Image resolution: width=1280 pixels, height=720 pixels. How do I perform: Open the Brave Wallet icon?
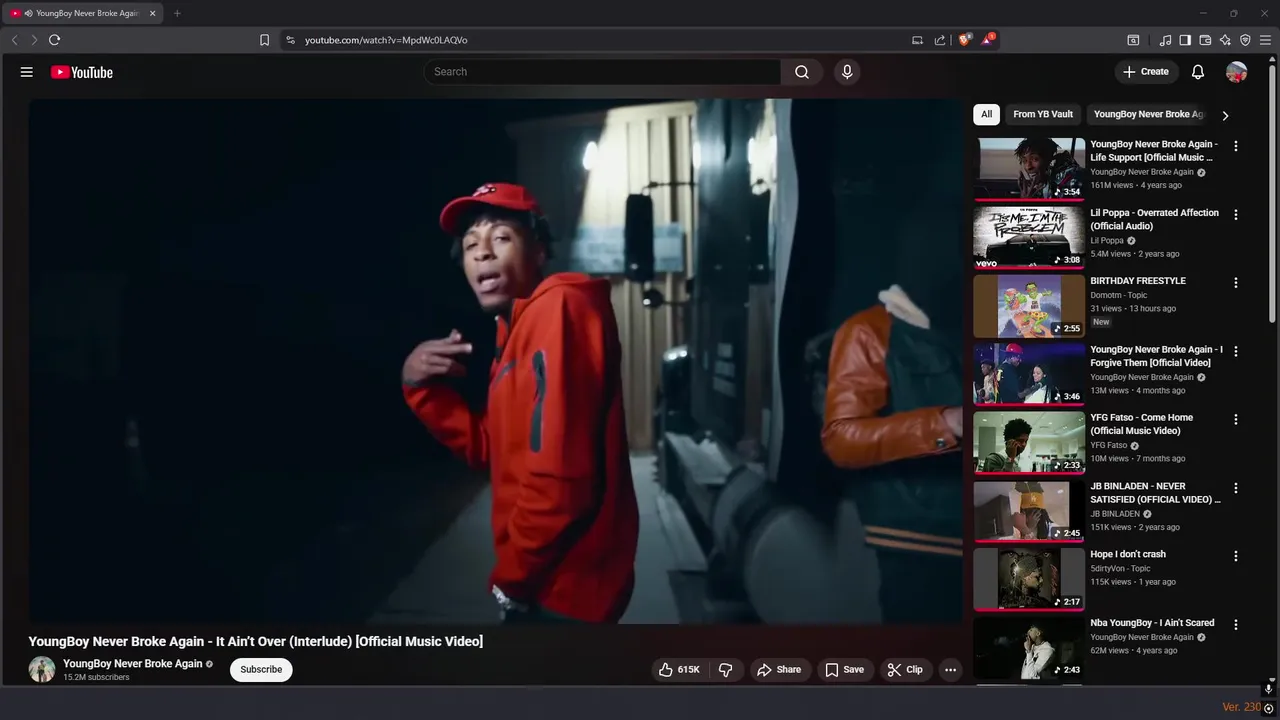pos(1205,40)
